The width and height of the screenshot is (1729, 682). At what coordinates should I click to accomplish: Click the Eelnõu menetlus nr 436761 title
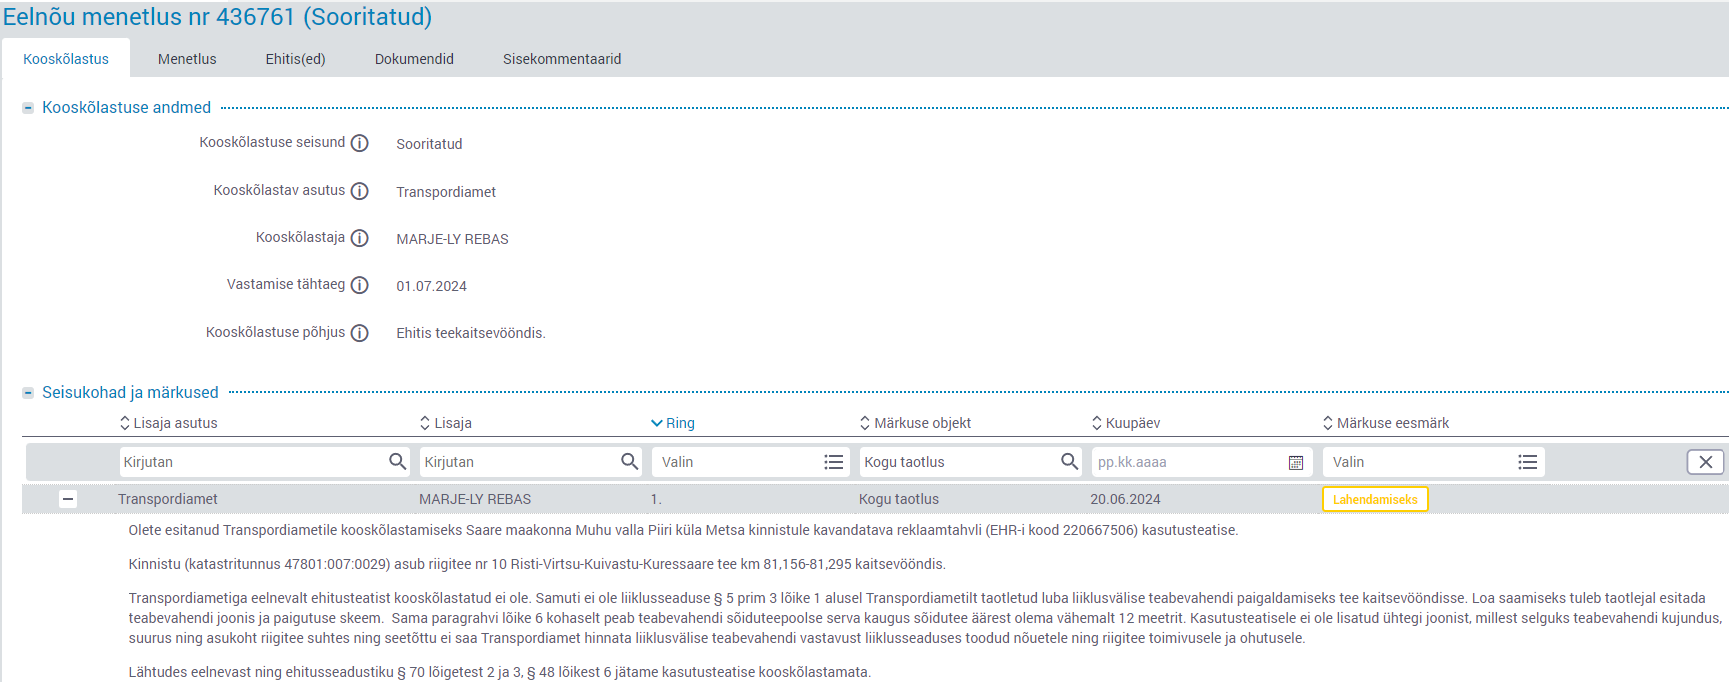pos(218,17)
